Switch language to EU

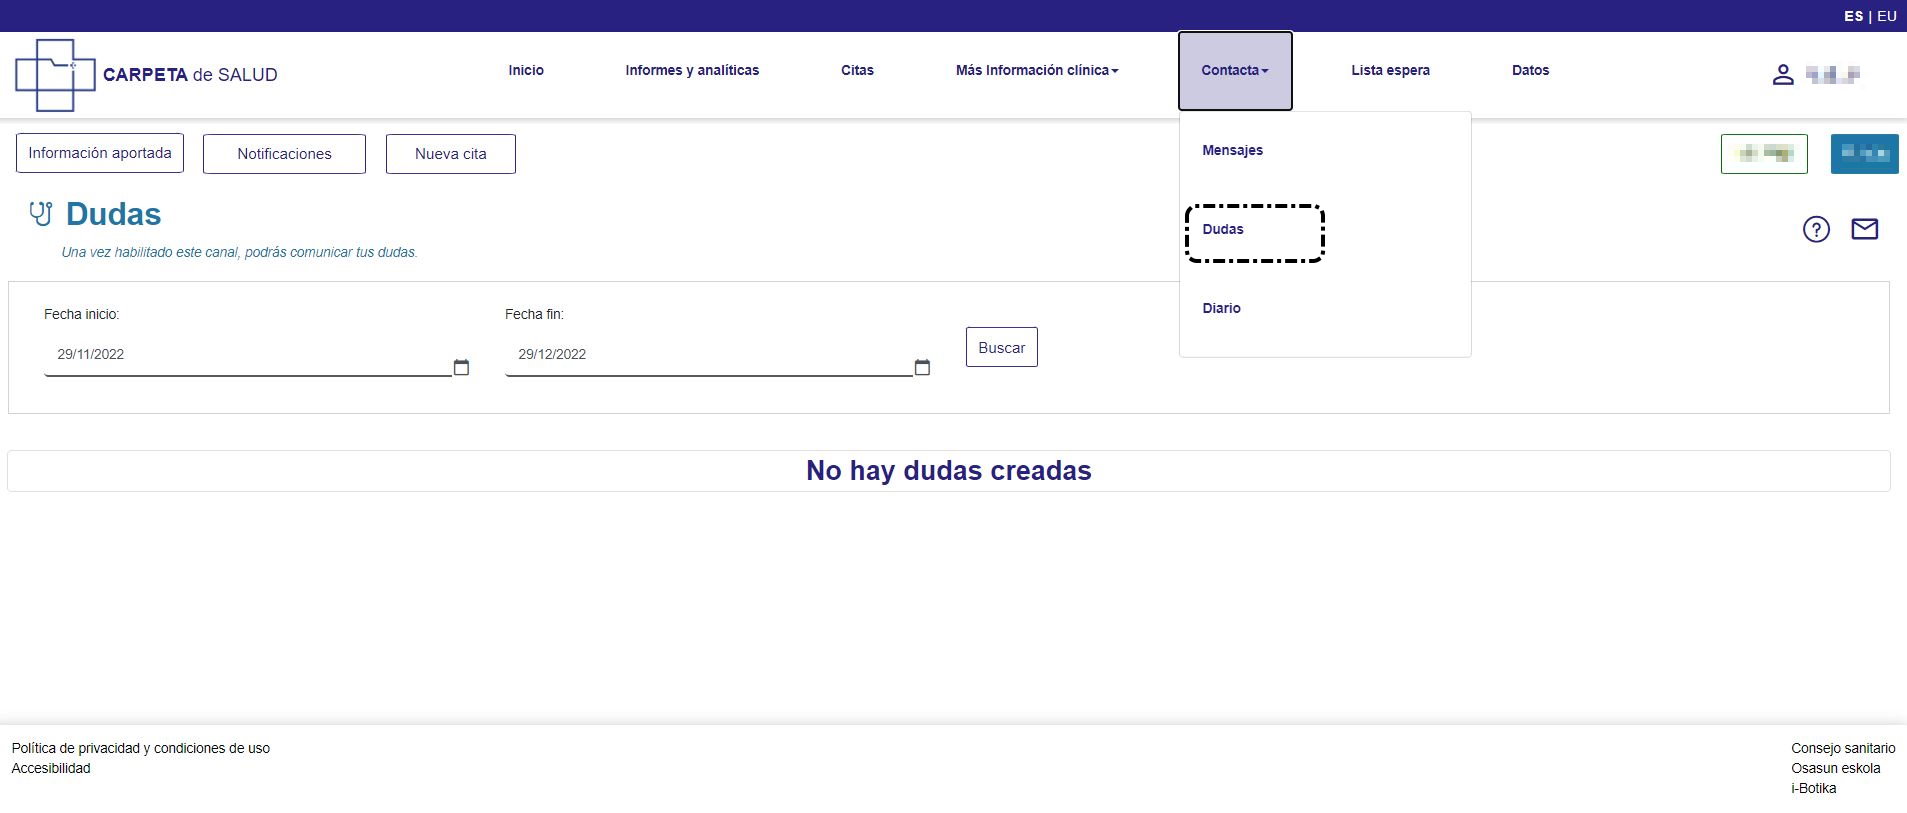click(1887, 16)
